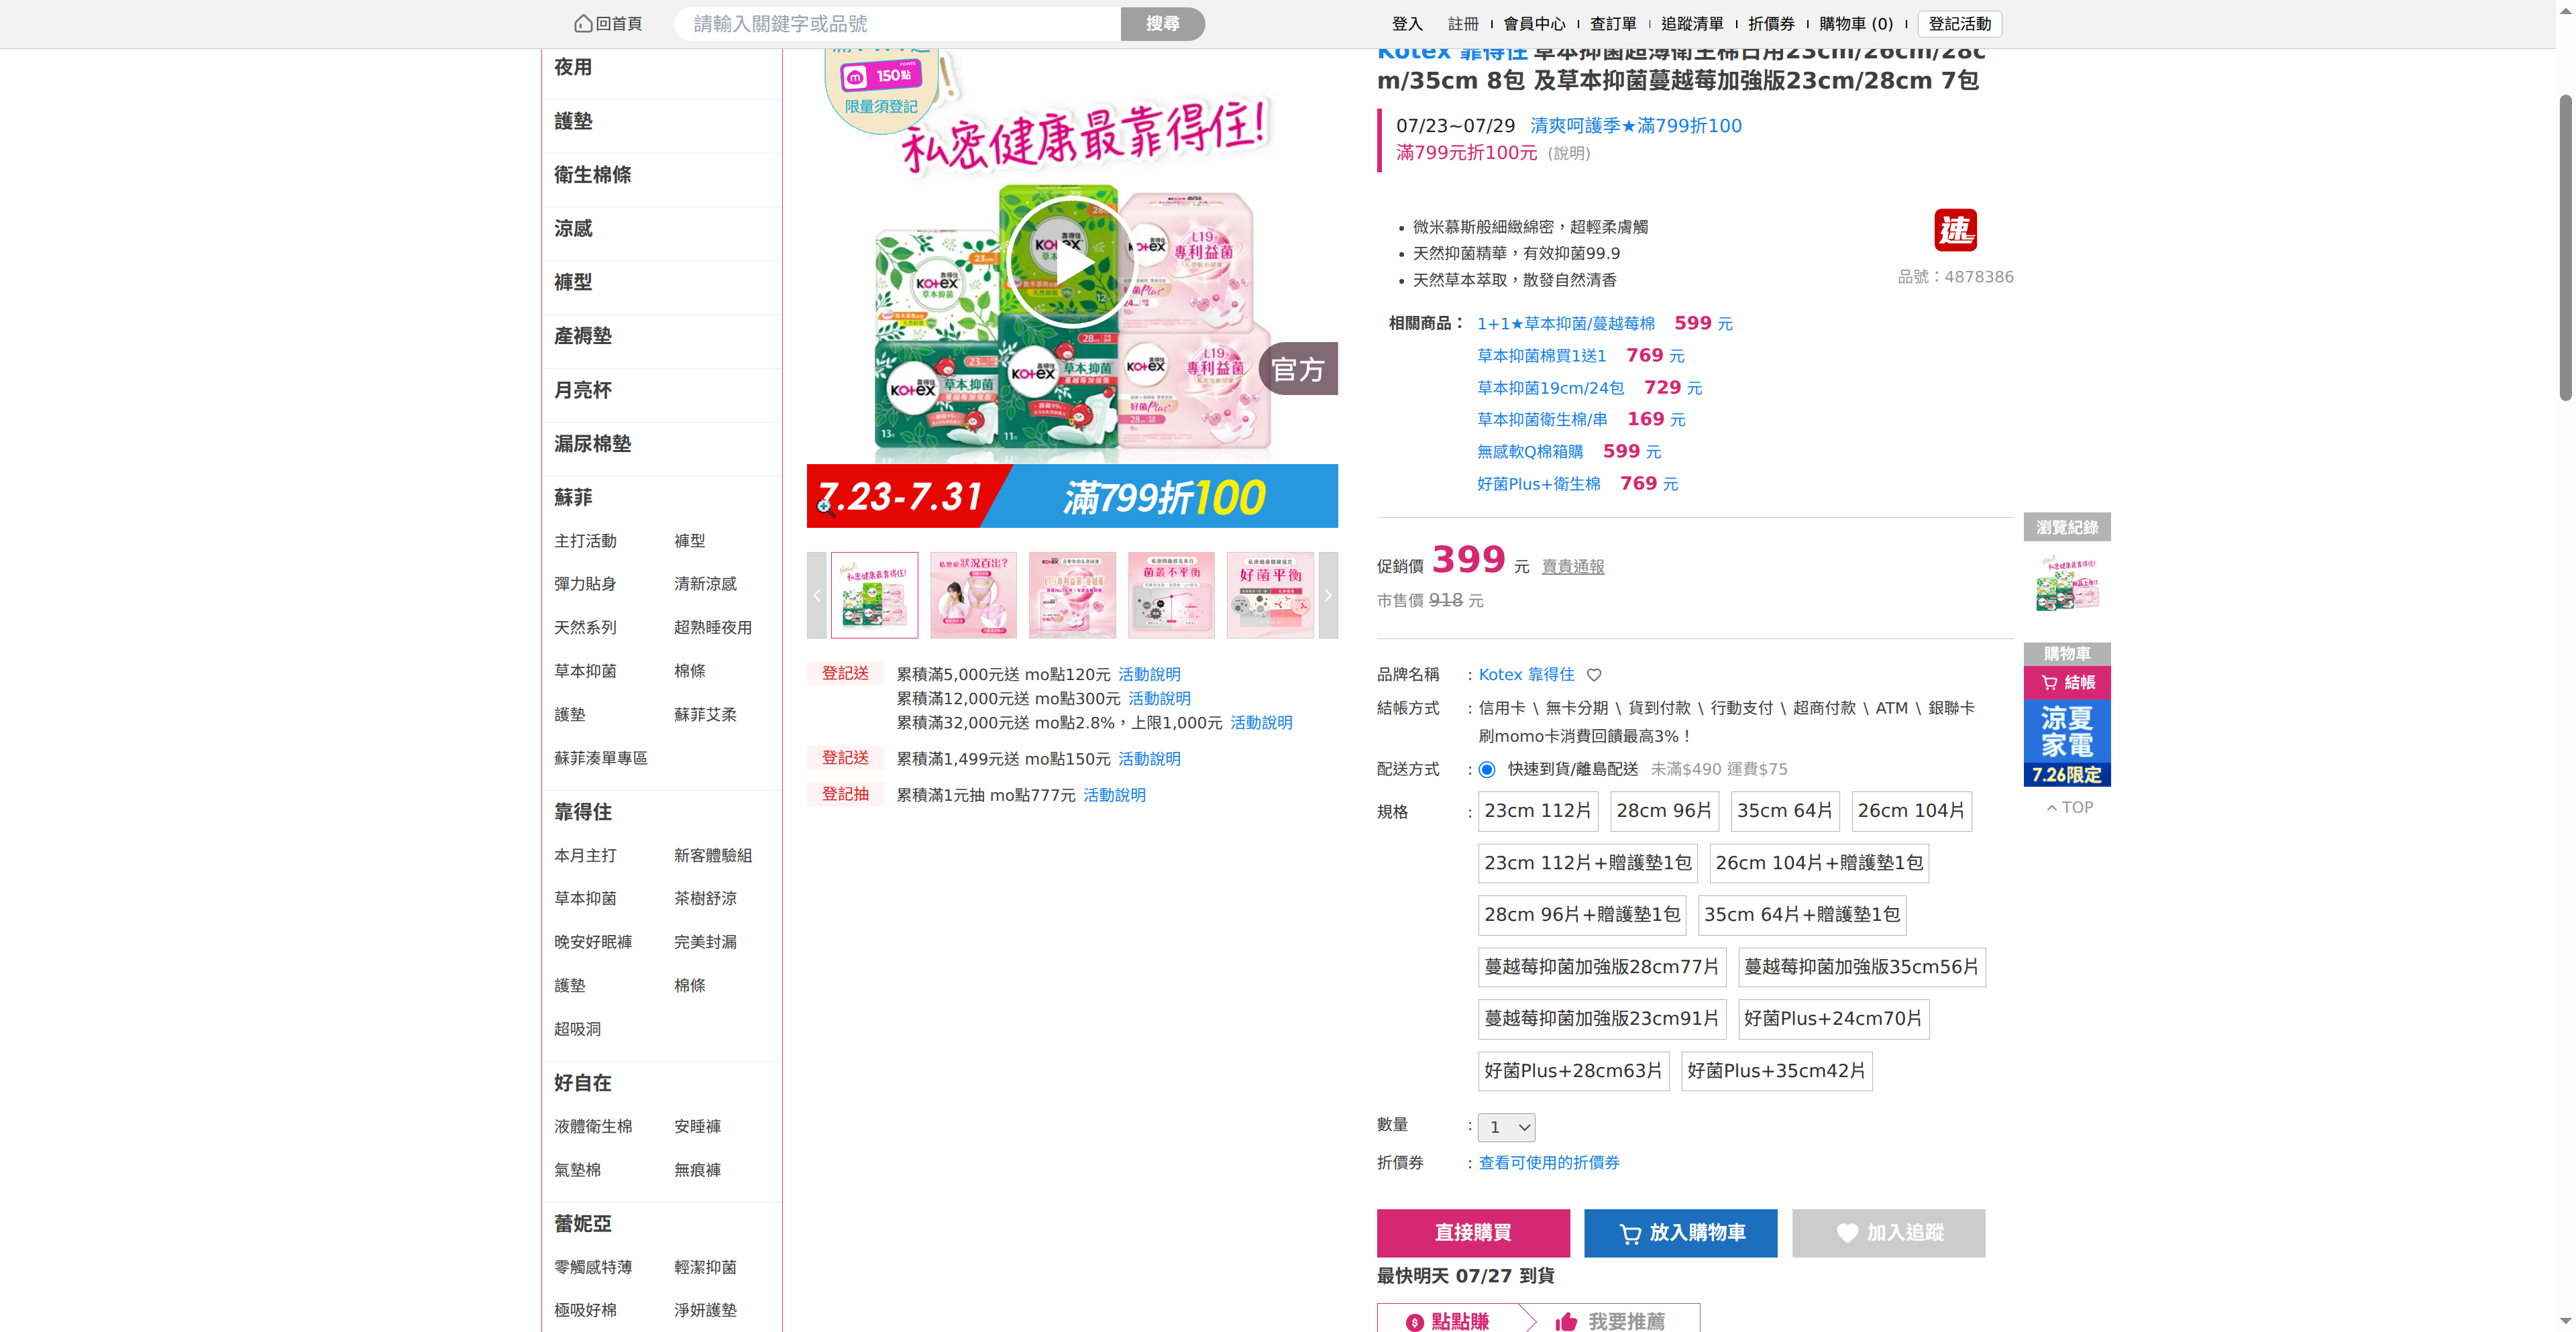This screenshot has height=1332, width=2576.
Task: Open 蕾妮亞 零觸感特薄 subcategory
Action: point(593,1268)
